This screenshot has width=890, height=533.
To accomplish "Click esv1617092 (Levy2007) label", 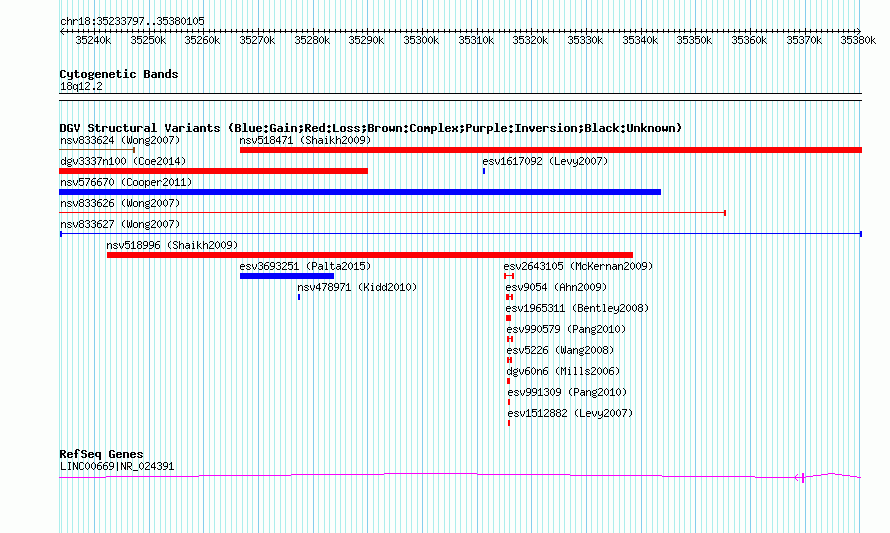I will pyautogui.click(x=545, y=161).
